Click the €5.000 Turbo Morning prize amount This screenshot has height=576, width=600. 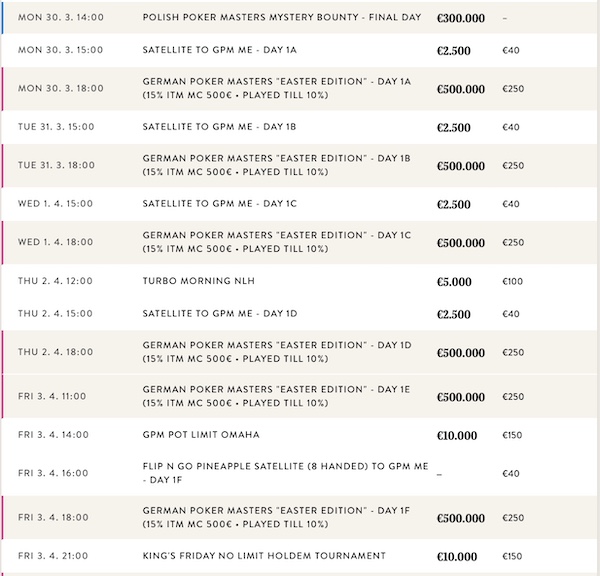pos(454,282)
